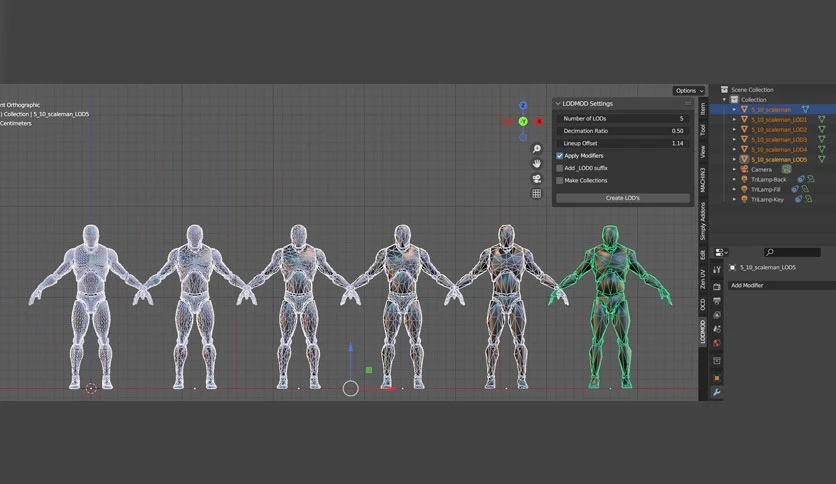Screen dimensions: 836x484
Task: Click the Decimation Ratio slider
Action: pos(623,131)
